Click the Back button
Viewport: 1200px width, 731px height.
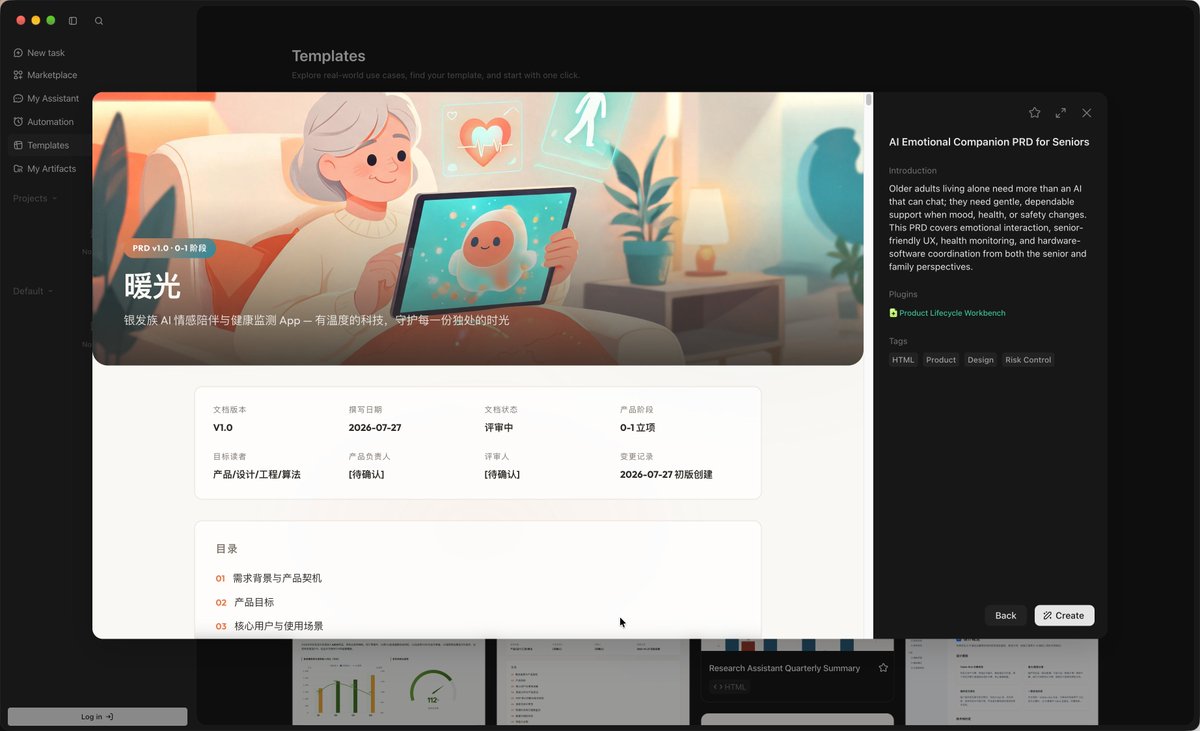point(1005,615)
